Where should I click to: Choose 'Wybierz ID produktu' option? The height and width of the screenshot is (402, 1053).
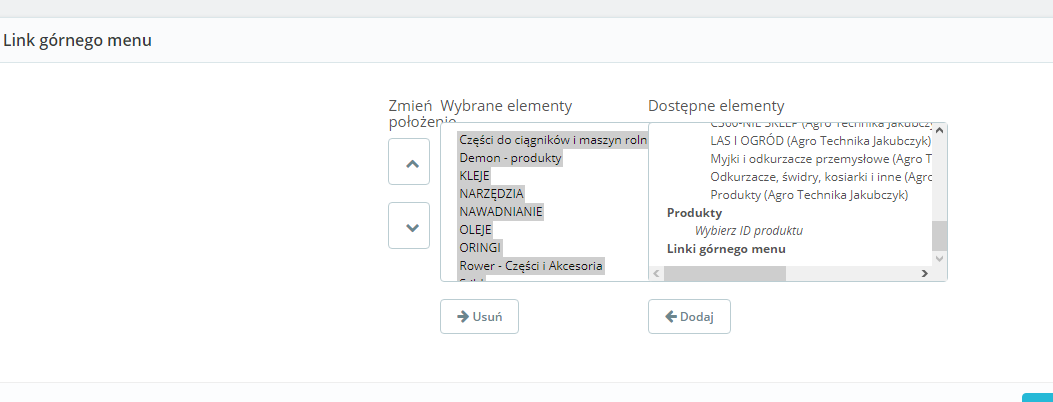click(x=749, y=231)
